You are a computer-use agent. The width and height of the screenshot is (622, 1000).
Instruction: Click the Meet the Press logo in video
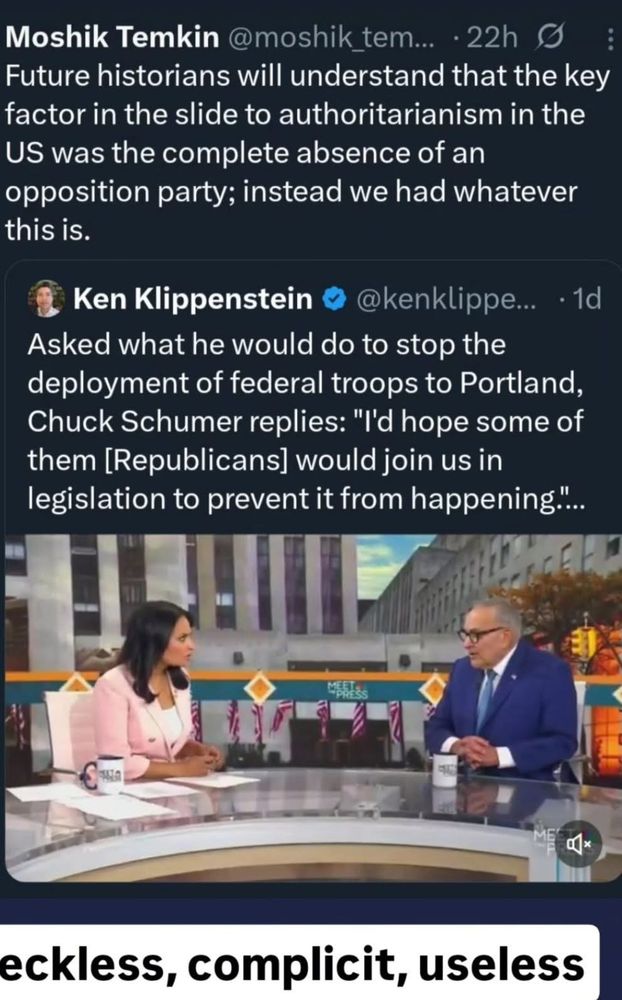pyautogui.click(x=348, y=690)
